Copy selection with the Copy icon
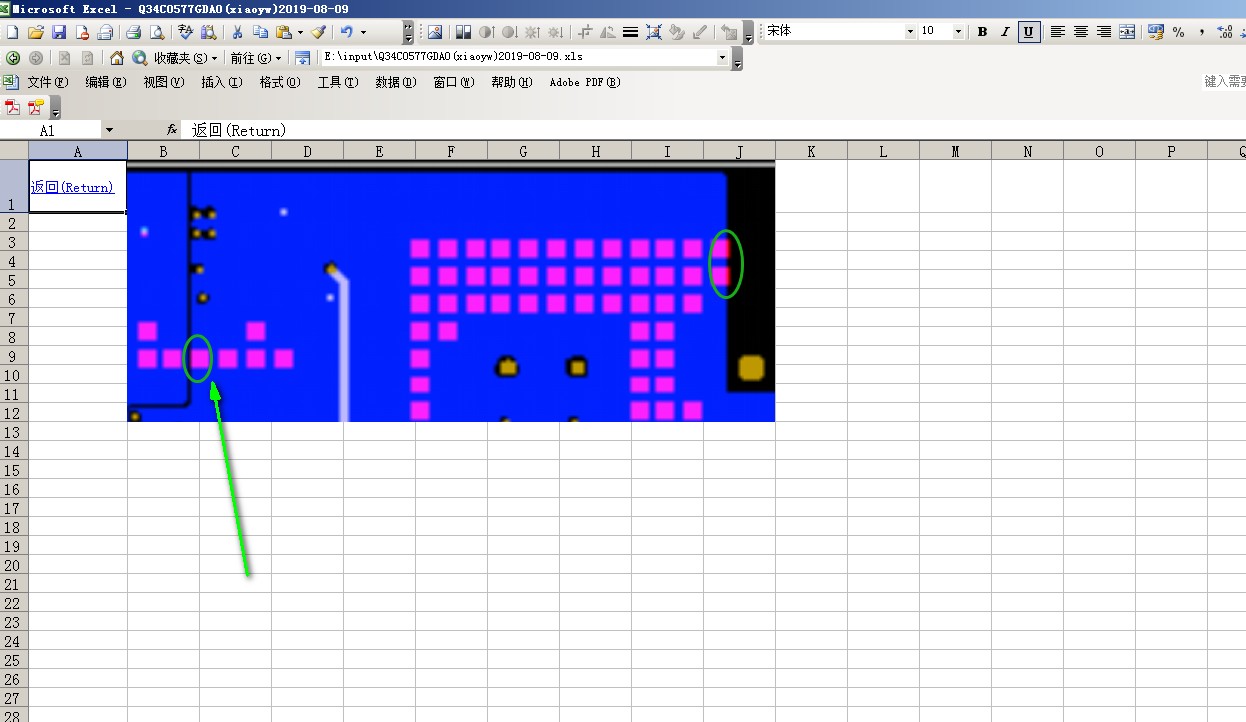 (x=260, y=32)
